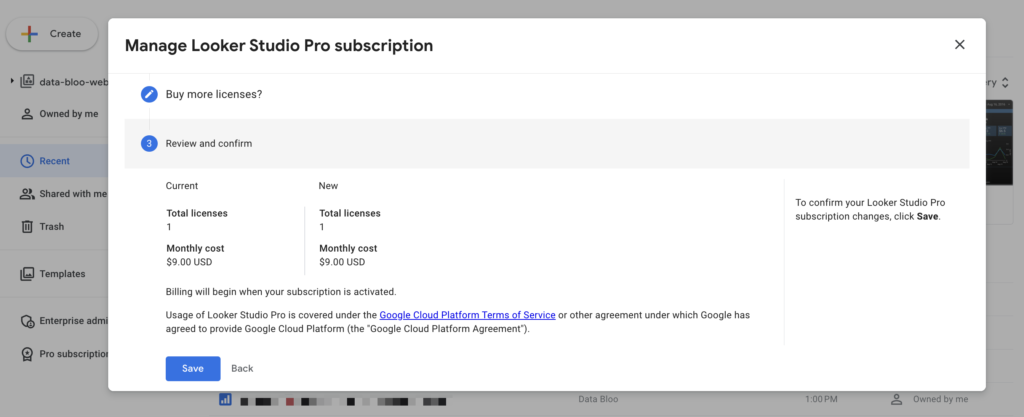Click the Create button
The height and width of the screenshot is (417, 1024).
coord(52,34)
